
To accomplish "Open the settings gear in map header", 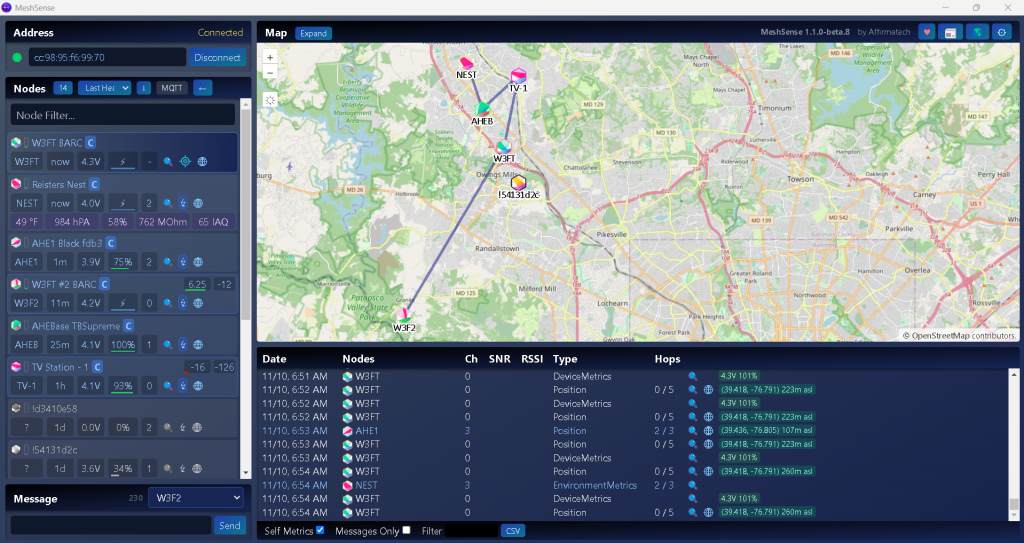I will pyautogui.click(x=1003, y=33).
